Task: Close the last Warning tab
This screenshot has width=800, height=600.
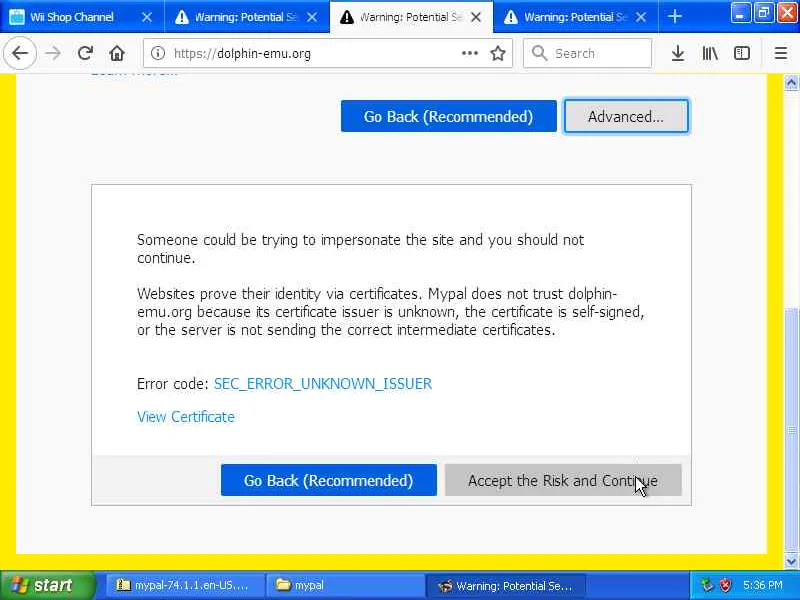Action: pos(641,17)
